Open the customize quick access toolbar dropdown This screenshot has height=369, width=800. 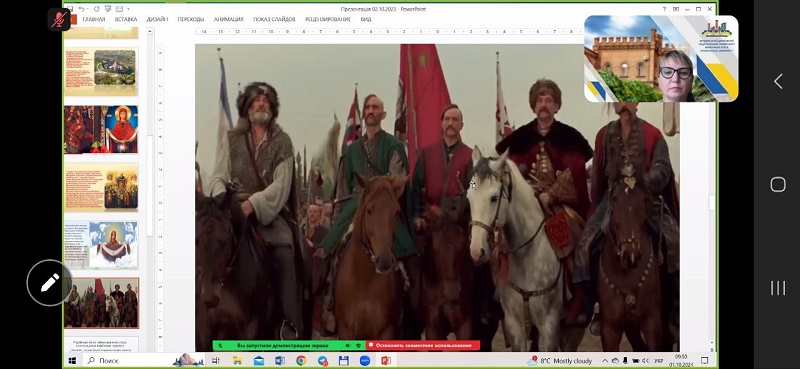point(128,9)
